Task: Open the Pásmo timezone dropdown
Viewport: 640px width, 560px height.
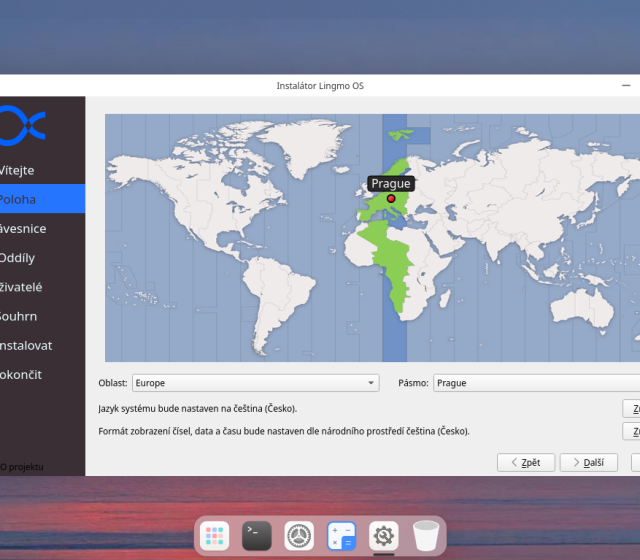Action: (535, 383)
